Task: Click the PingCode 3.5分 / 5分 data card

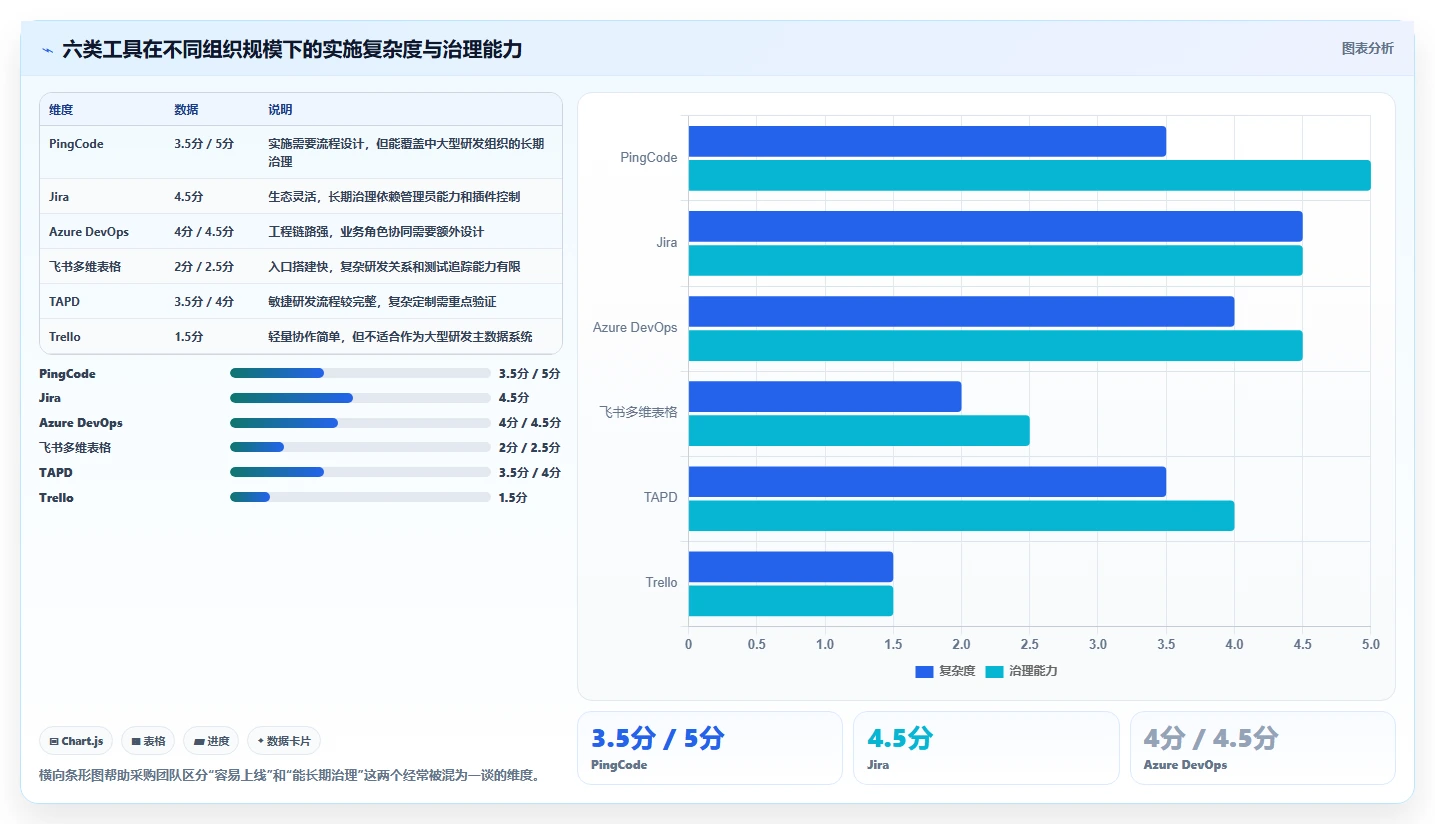Action: pyautogui.click(x=709, y=748)
